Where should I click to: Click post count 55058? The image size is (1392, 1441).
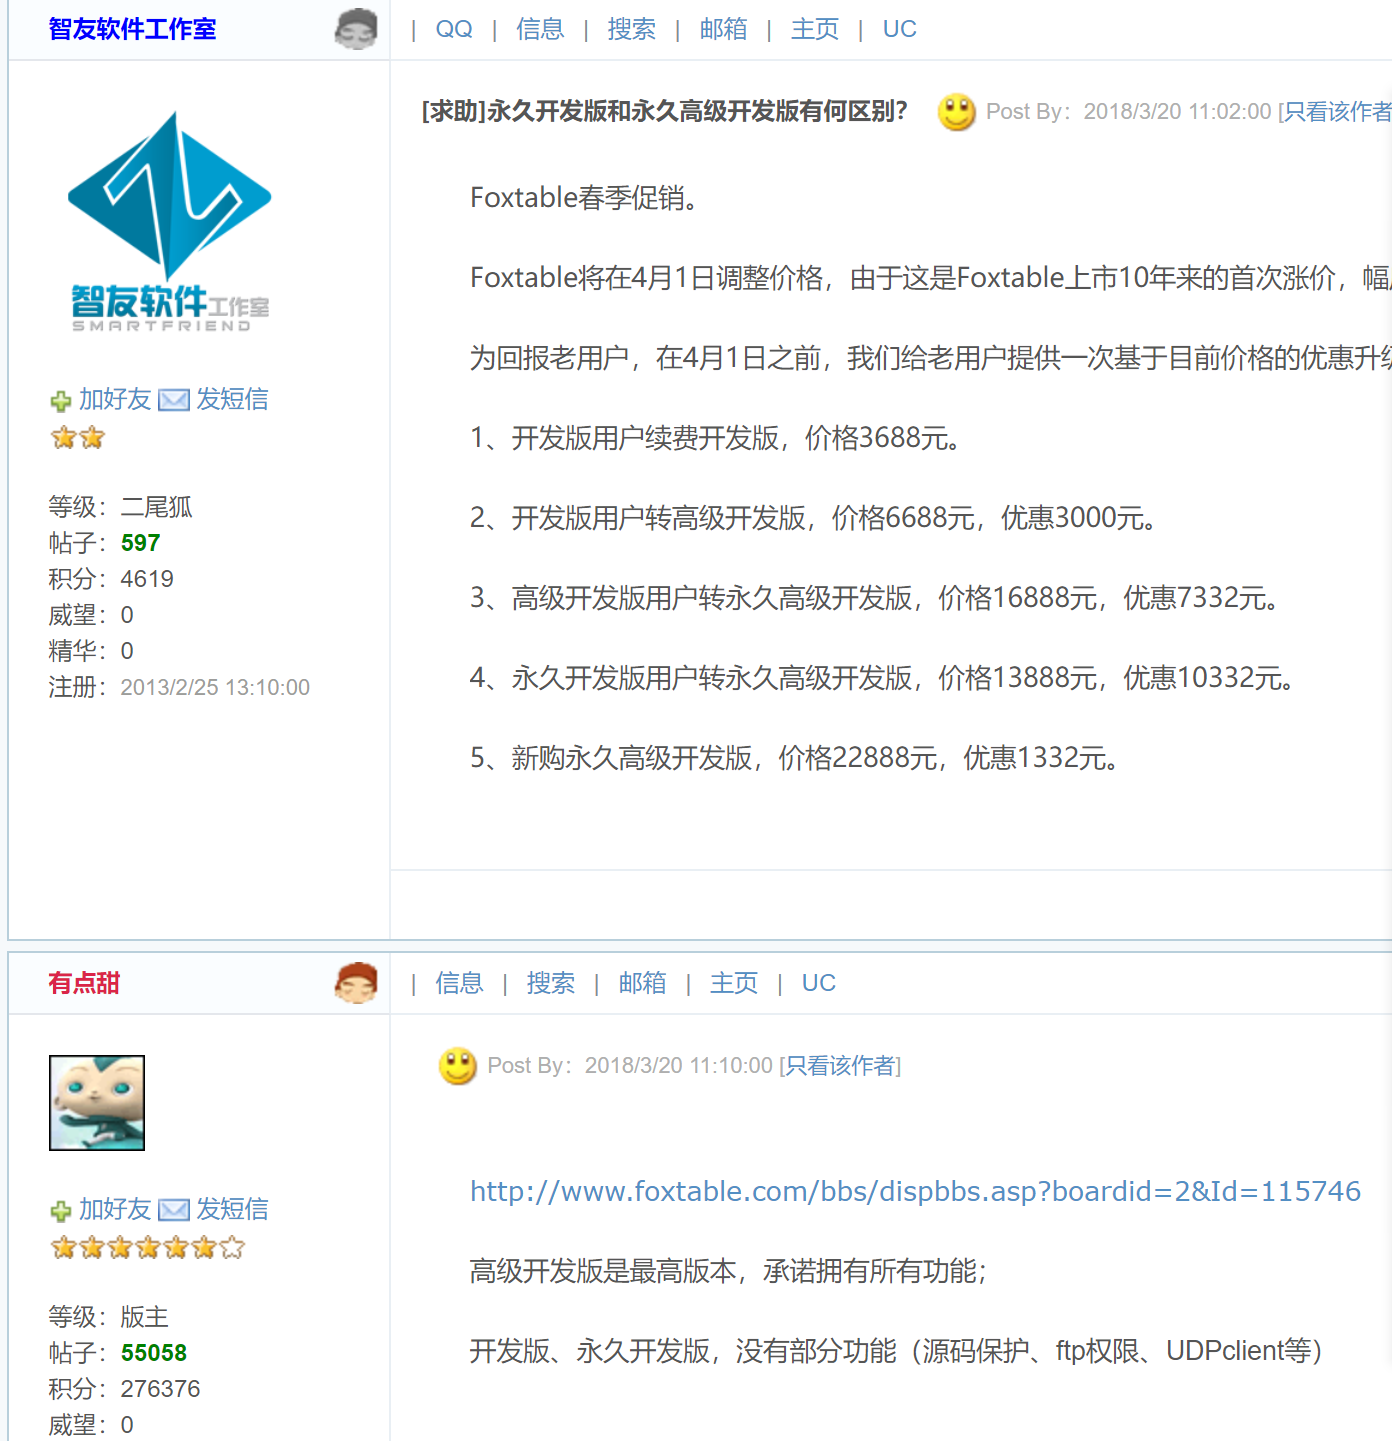click(154, 1353)
